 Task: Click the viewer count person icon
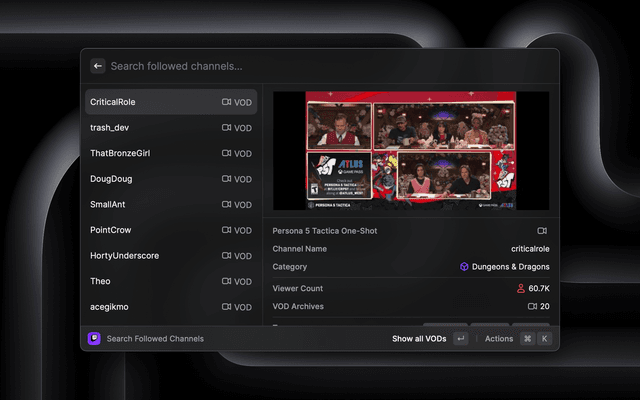pyautogui.click(x=520, y=288)
